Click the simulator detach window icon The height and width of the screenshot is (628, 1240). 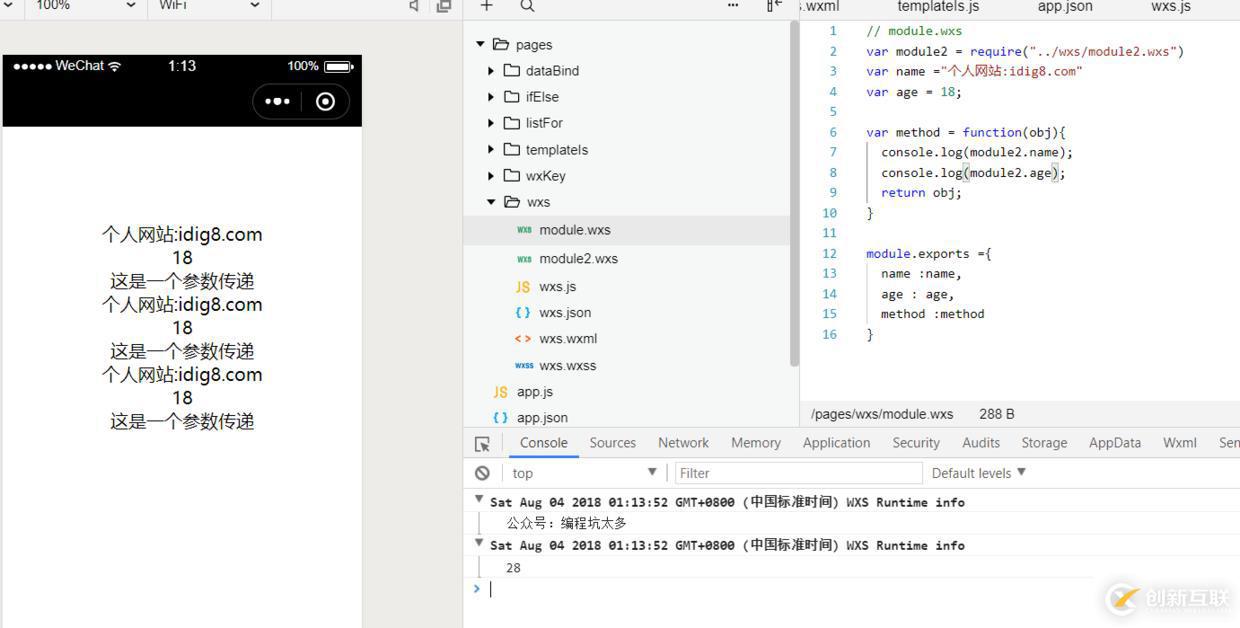444,6
